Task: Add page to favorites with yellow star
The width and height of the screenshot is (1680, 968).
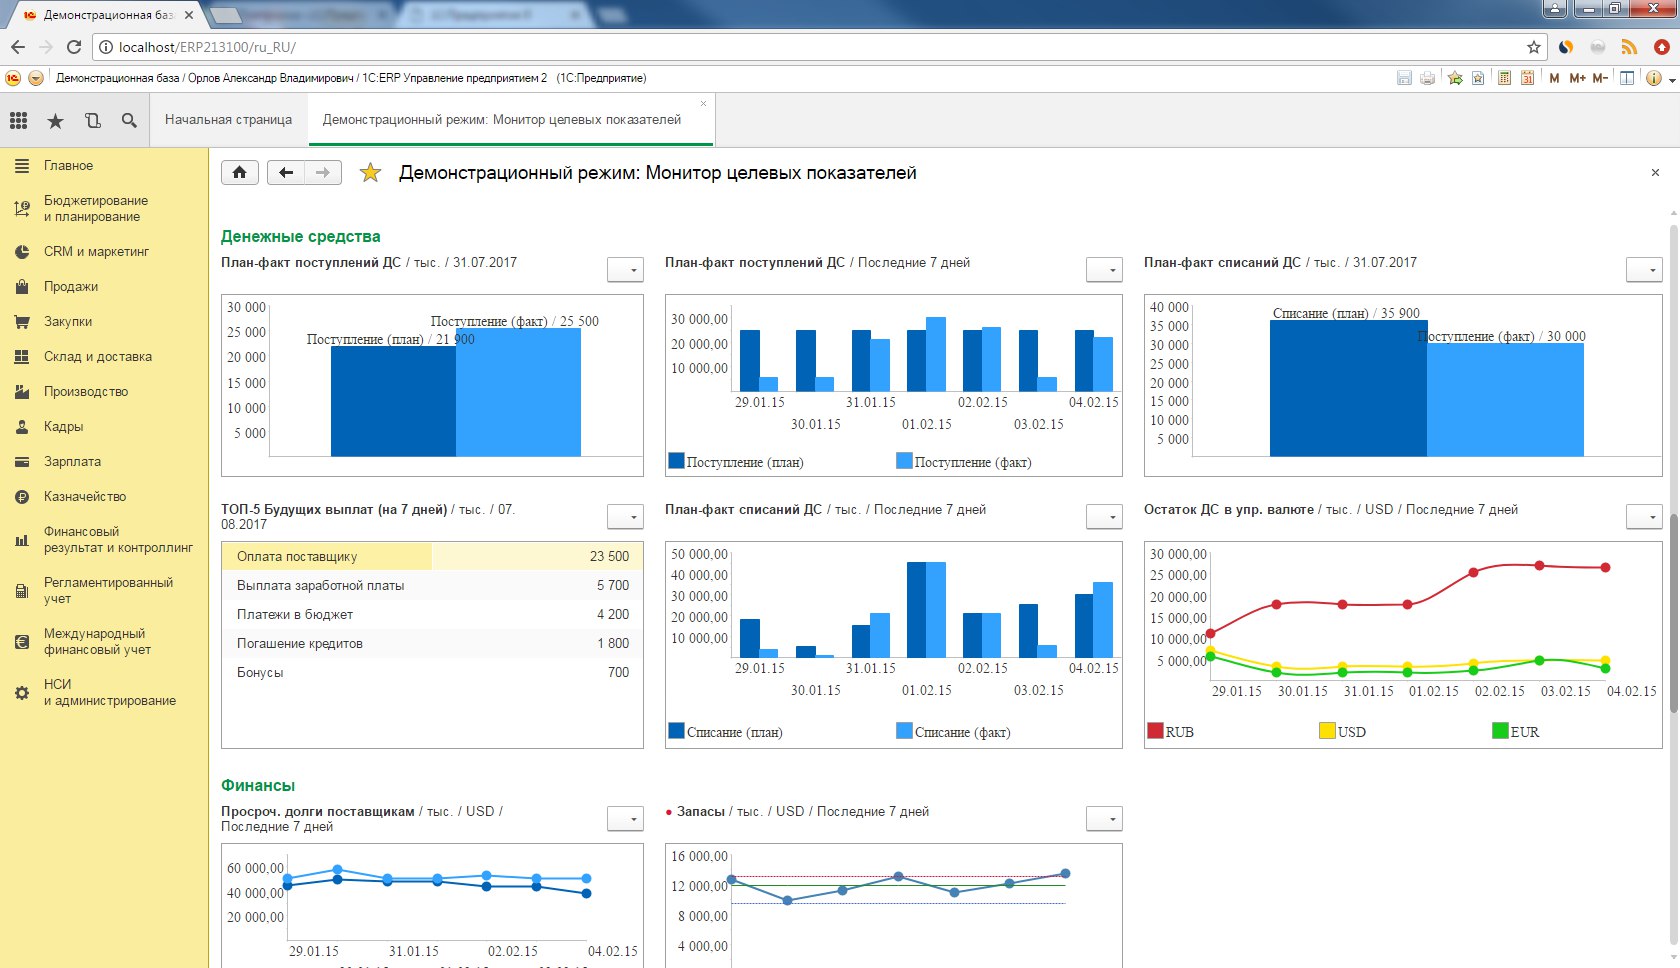Action: click(370, 173)
